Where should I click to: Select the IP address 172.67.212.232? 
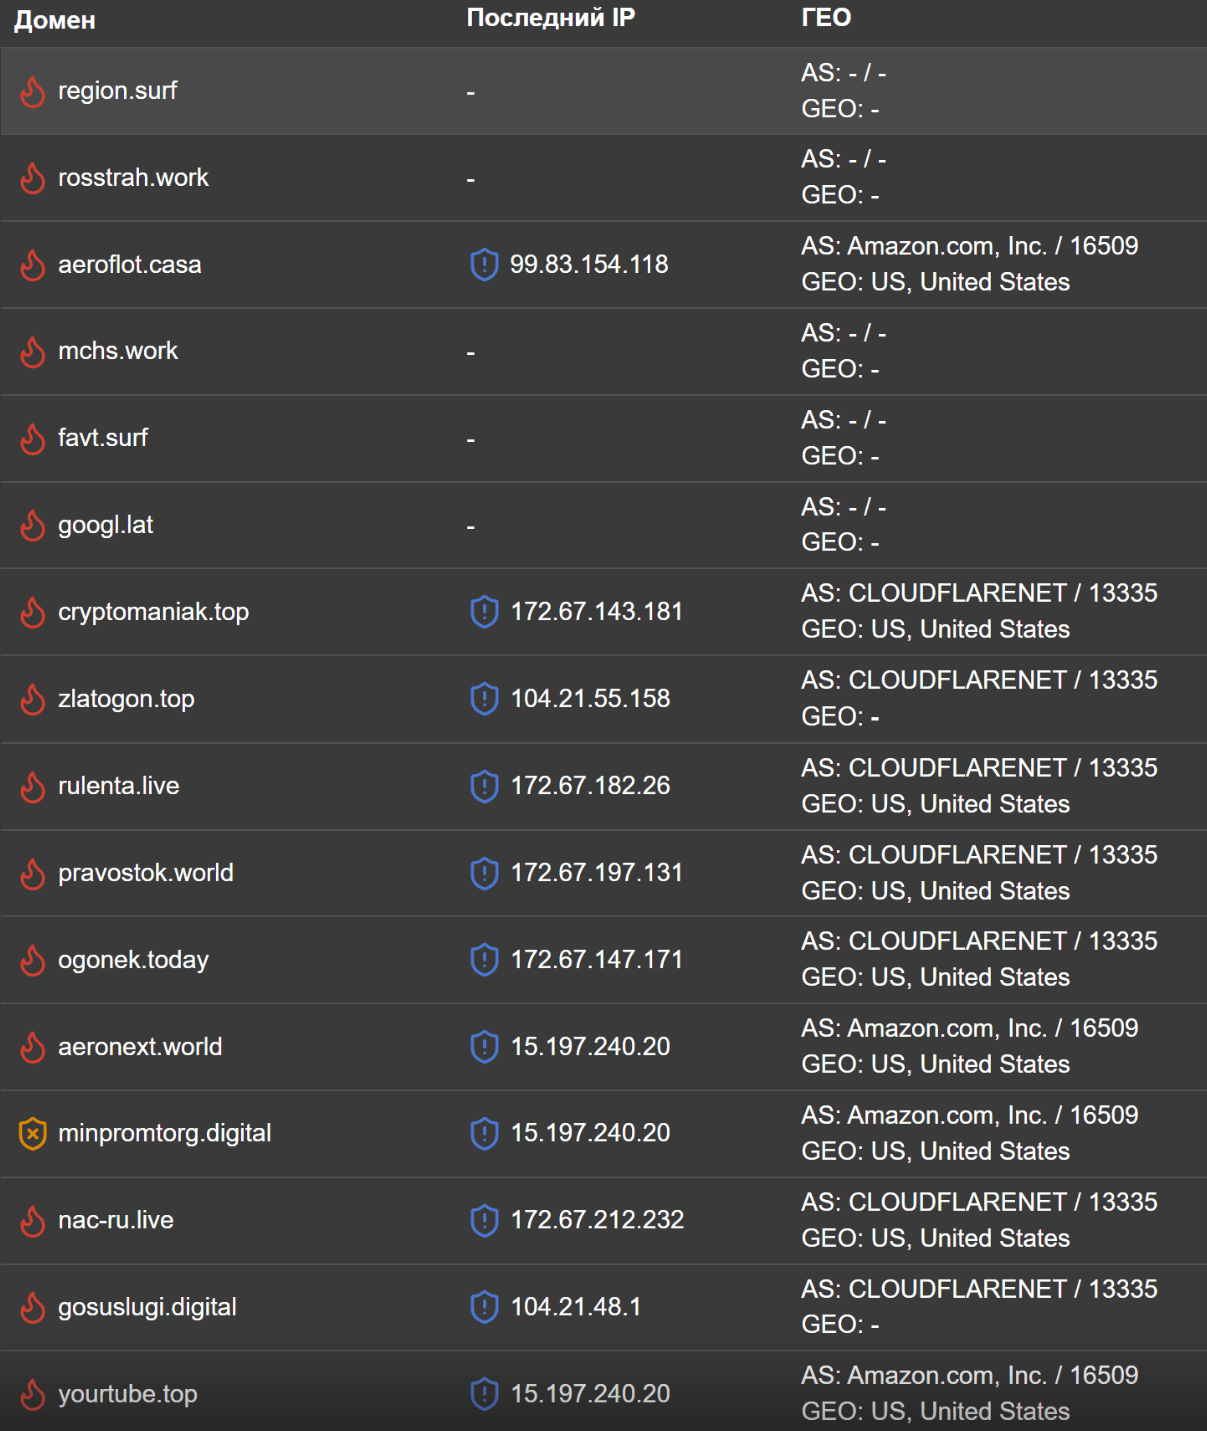click(598, 1220)
